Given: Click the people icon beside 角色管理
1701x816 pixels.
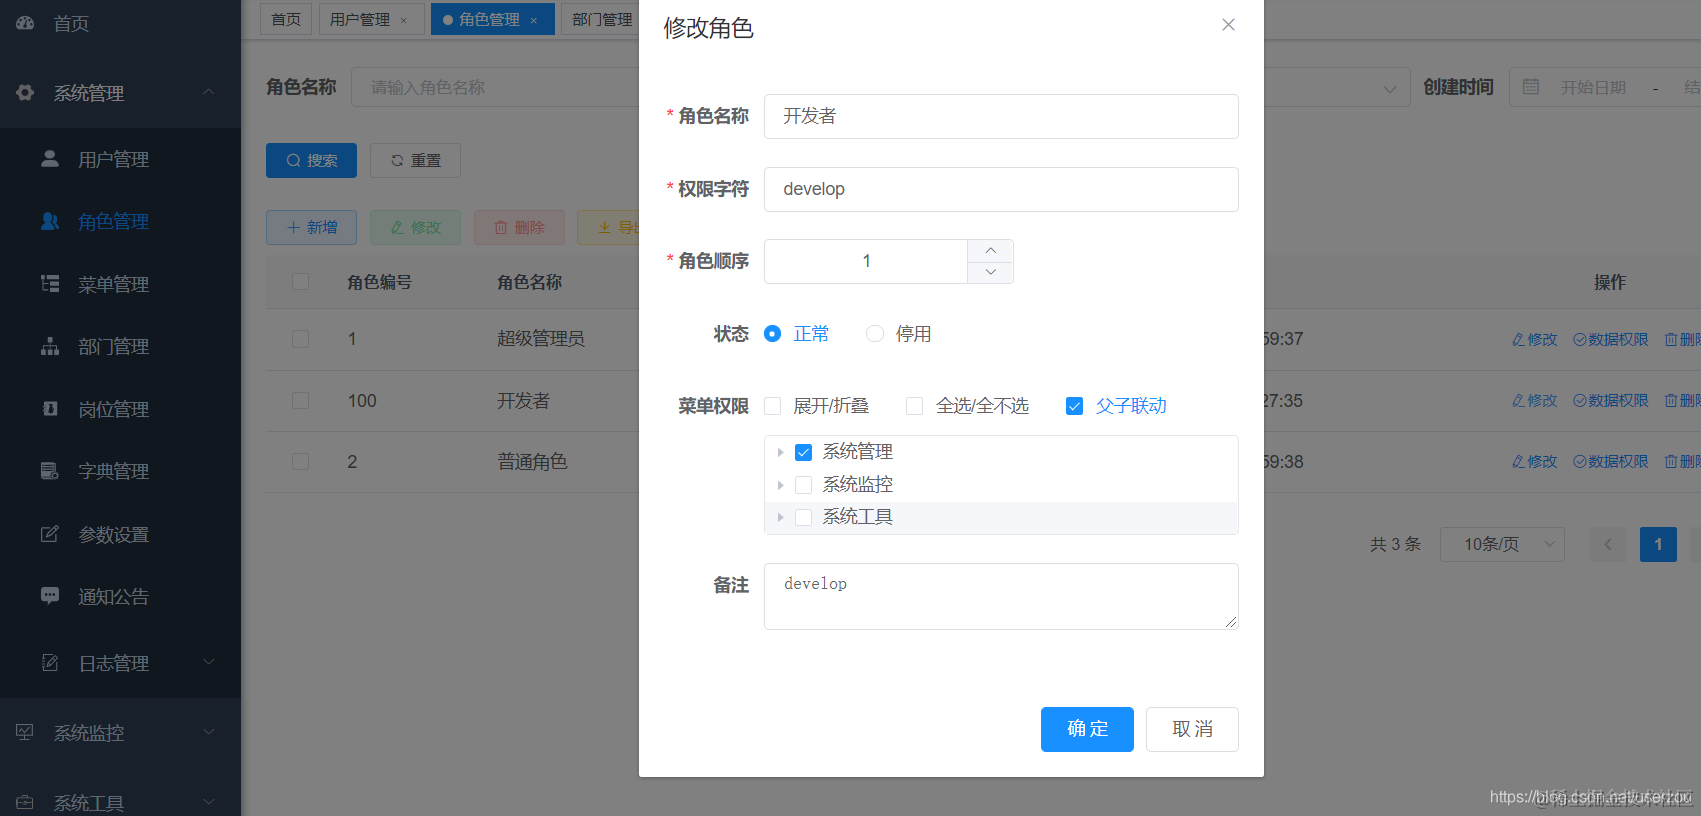Looking at the screenshot, I should tap(50, 221).
